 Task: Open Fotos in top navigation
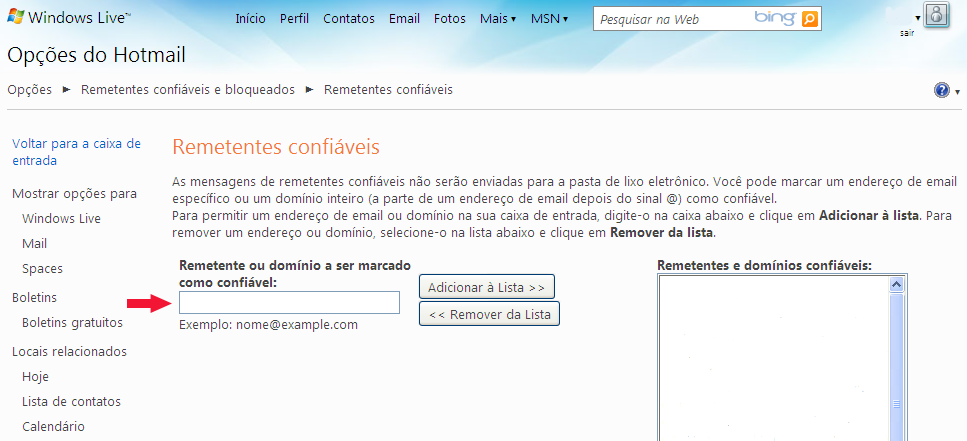coord(450,19)
